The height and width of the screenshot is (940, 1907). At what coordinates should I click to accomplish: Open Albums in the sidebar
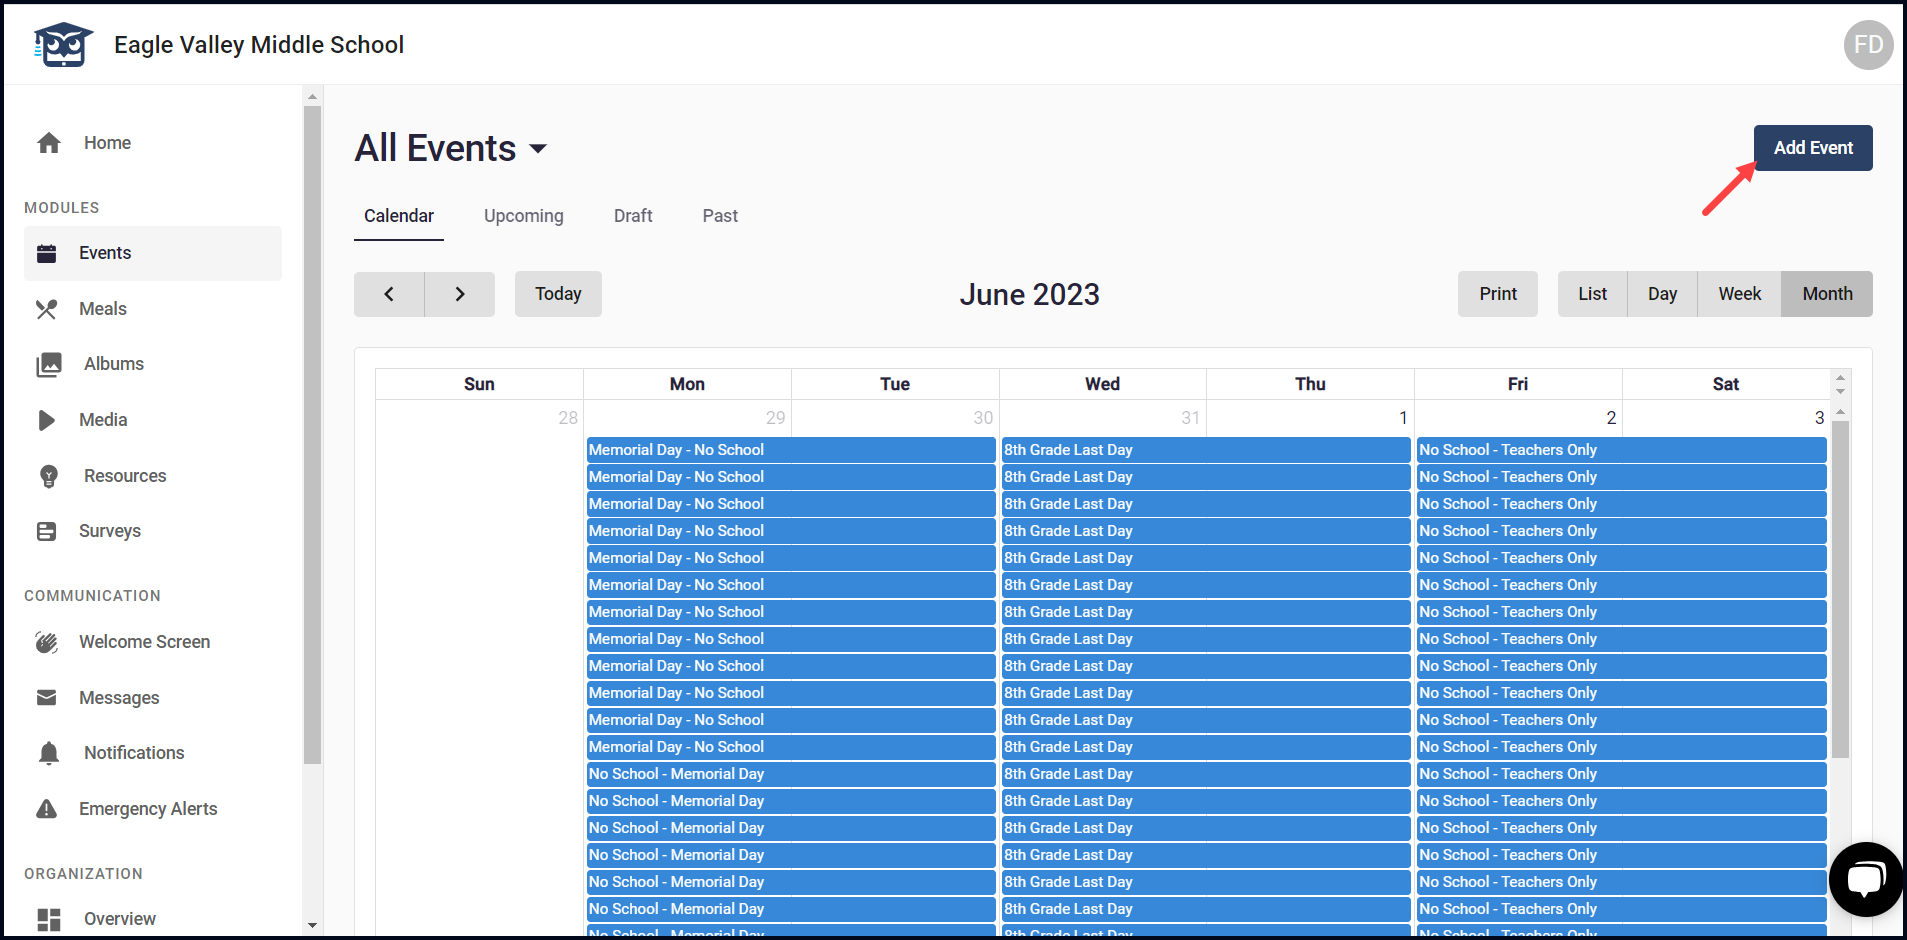click(x=153, y=364)
